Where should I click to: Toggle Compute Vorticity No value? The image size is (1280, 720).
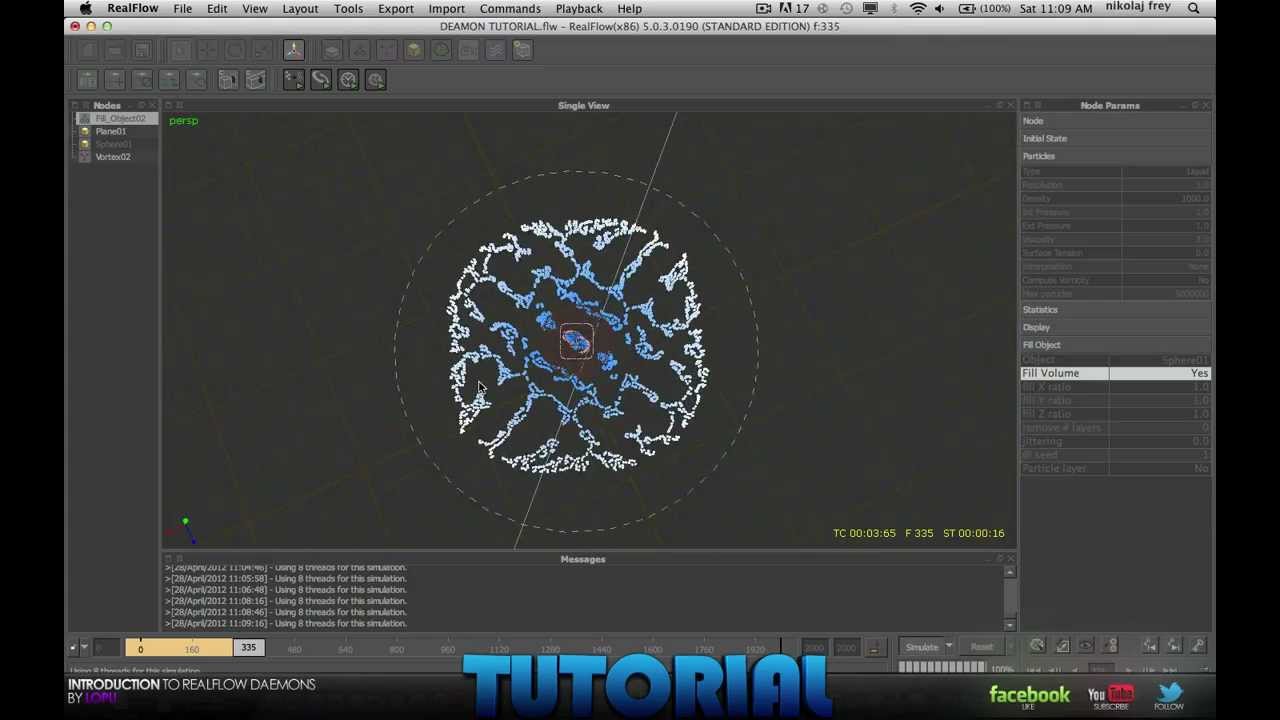coord(1166,280)
